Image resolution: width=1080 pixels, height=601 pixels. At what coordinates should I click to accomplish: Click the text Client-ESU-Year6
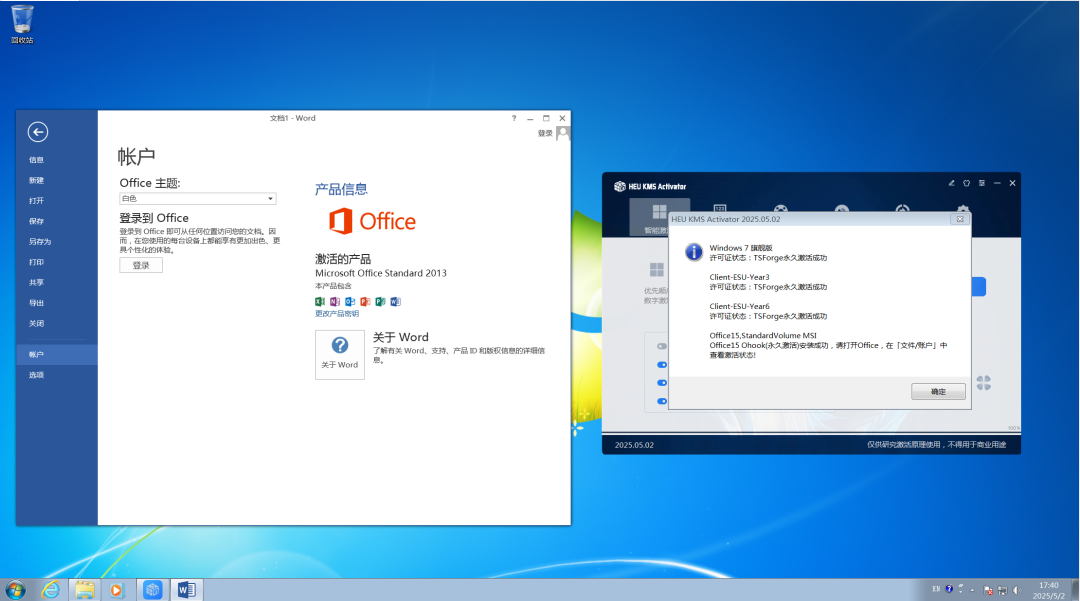[x=740, y=306]
